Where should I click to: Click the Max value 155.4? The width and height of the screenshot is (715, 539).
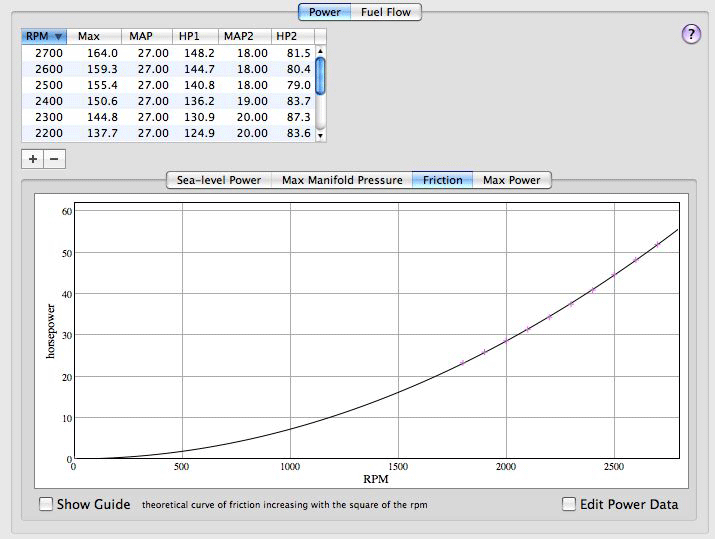(x=102, y=85)
